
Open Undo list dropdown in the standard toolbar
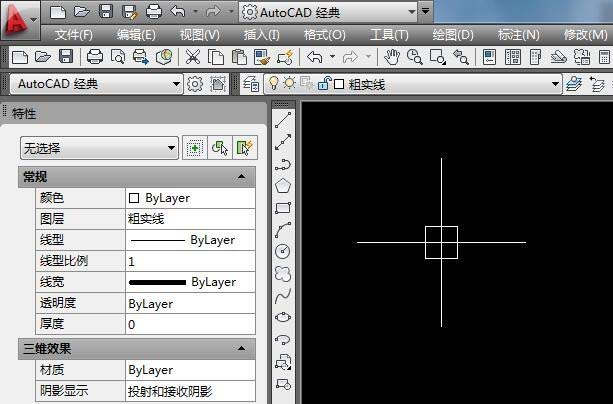tap(332, 57)
